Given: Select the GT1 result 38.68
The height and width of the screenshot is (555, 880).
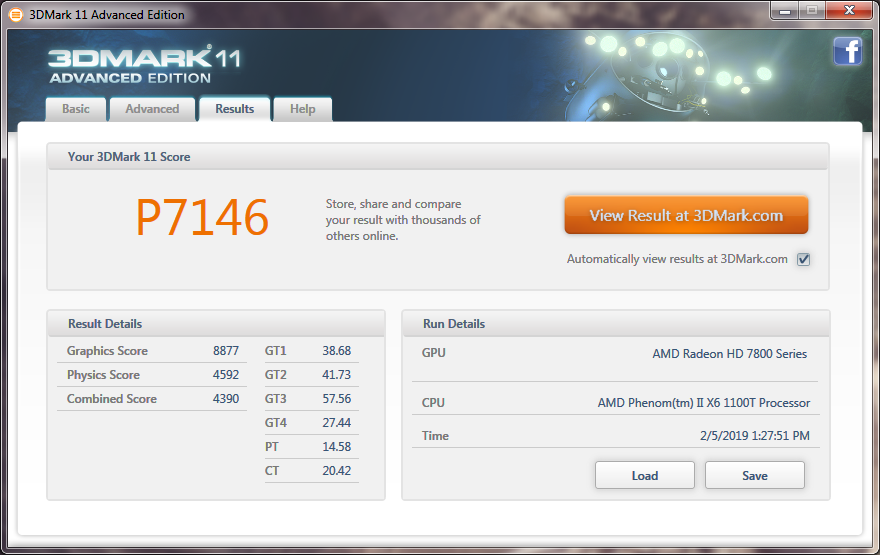Looking at the screenshot, I should pos(336,351).
